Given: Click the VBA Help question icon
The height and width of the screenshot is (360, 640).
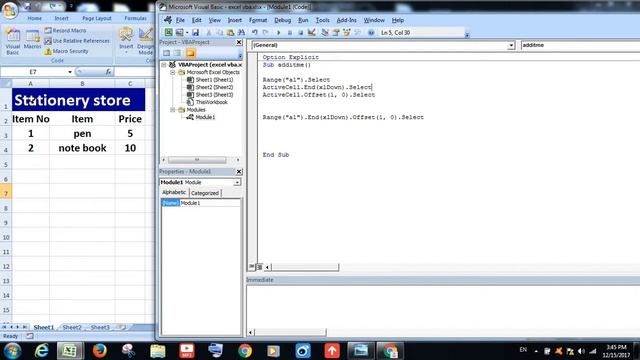Looking at the screenshot, I should [x=371, y=32].
